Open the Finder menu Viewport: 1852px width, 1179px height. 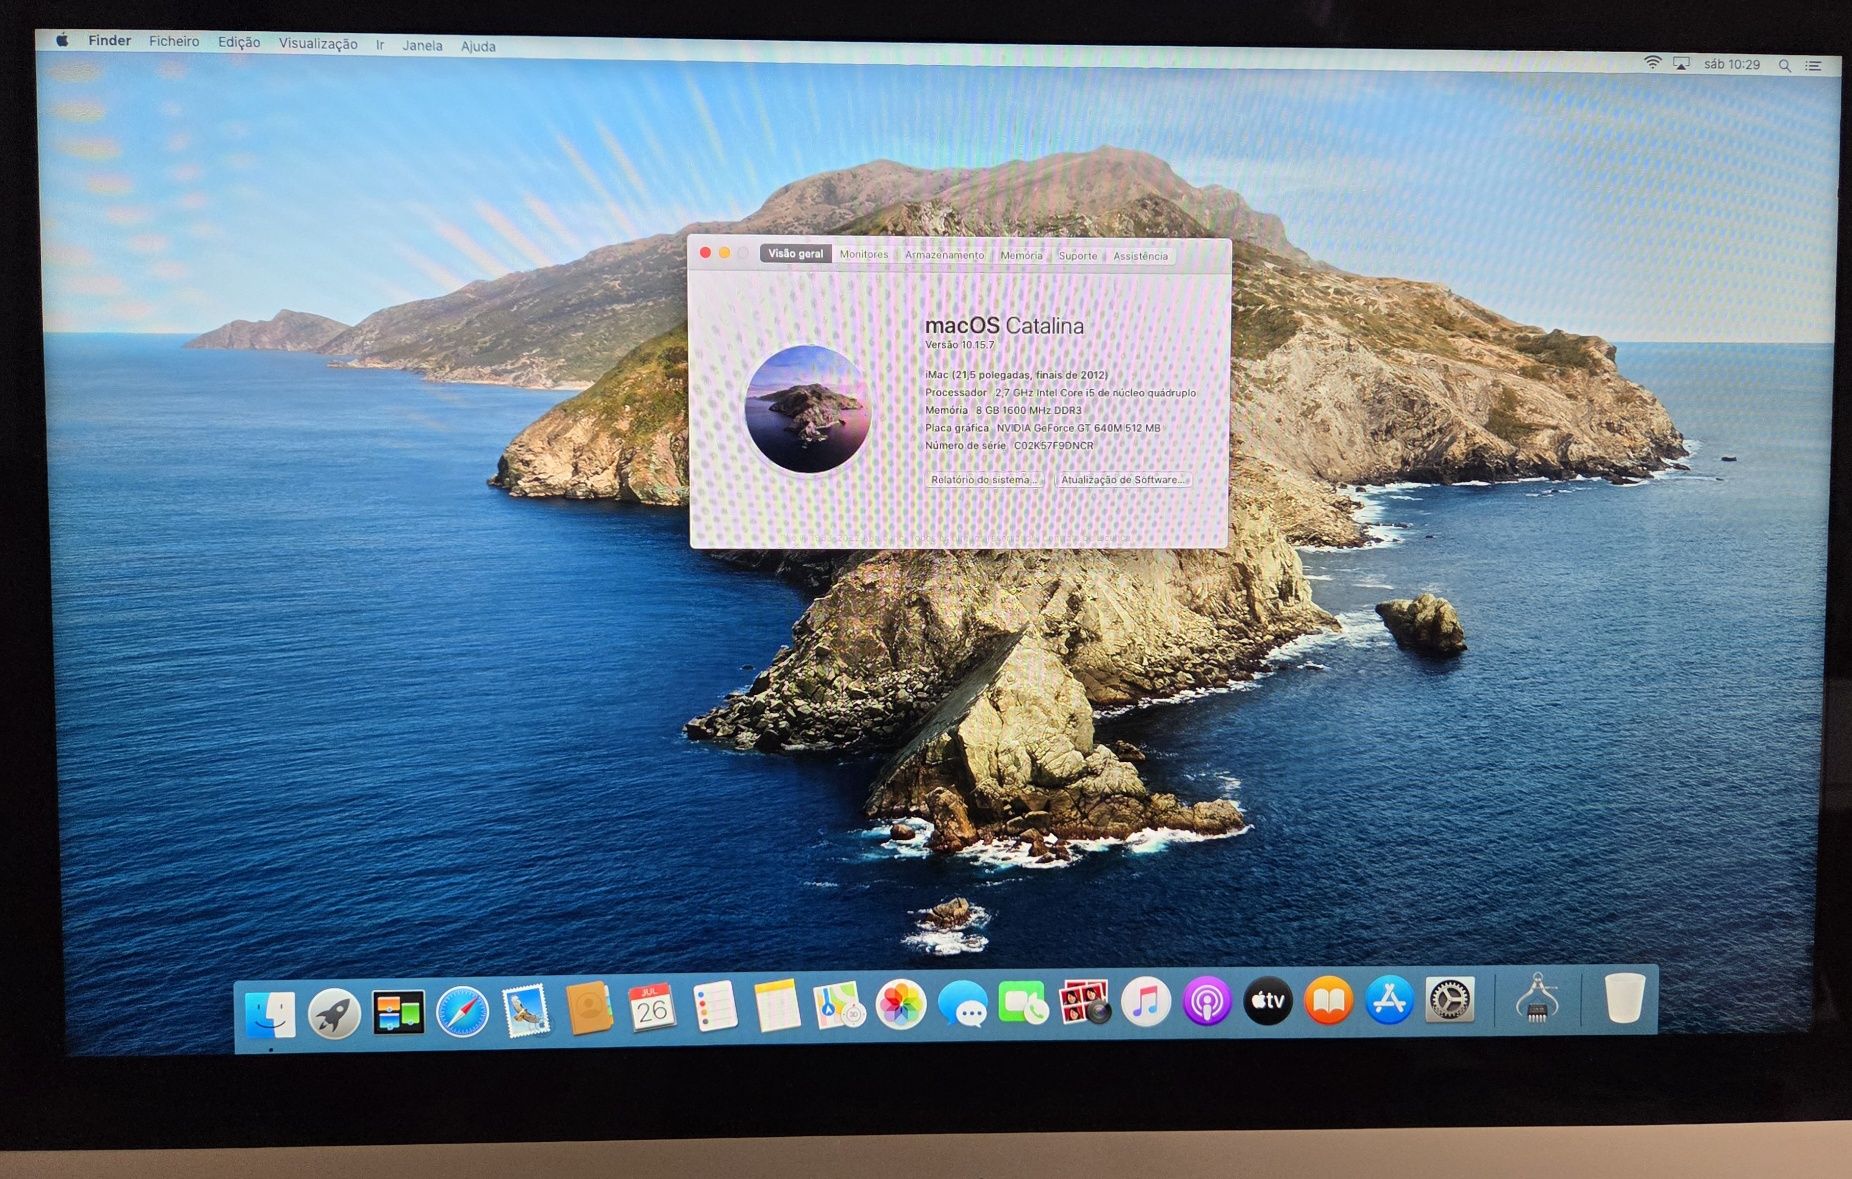(x=109, y=41)
